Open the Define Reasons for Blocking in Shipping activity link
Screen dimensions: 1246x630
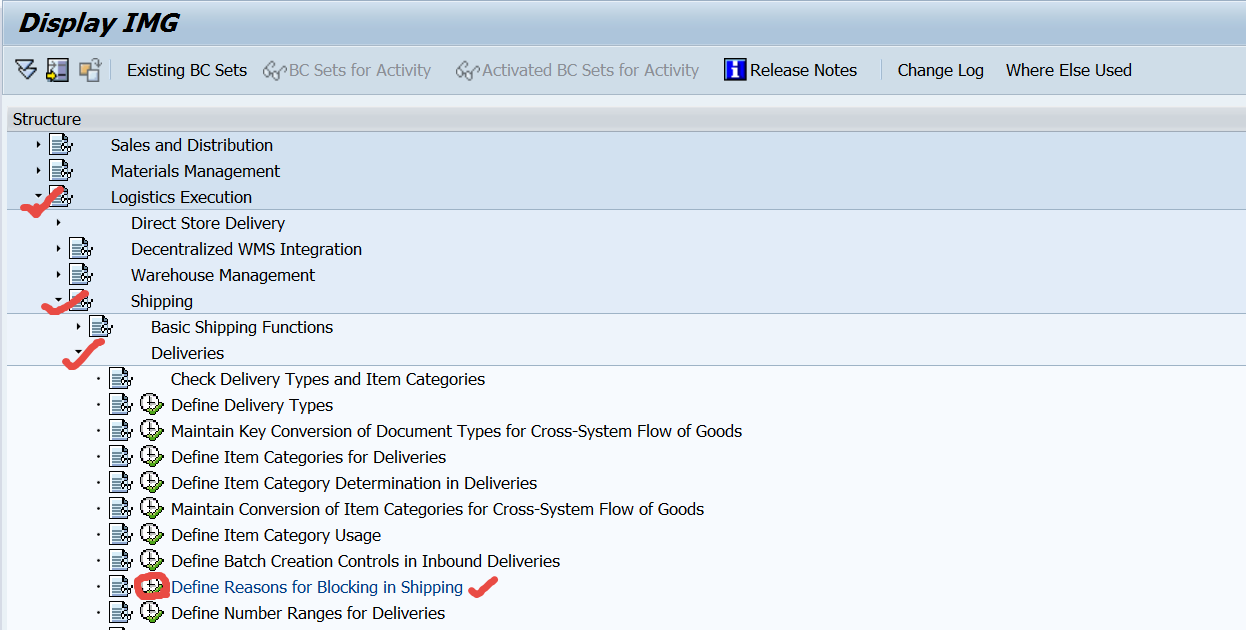316,586
